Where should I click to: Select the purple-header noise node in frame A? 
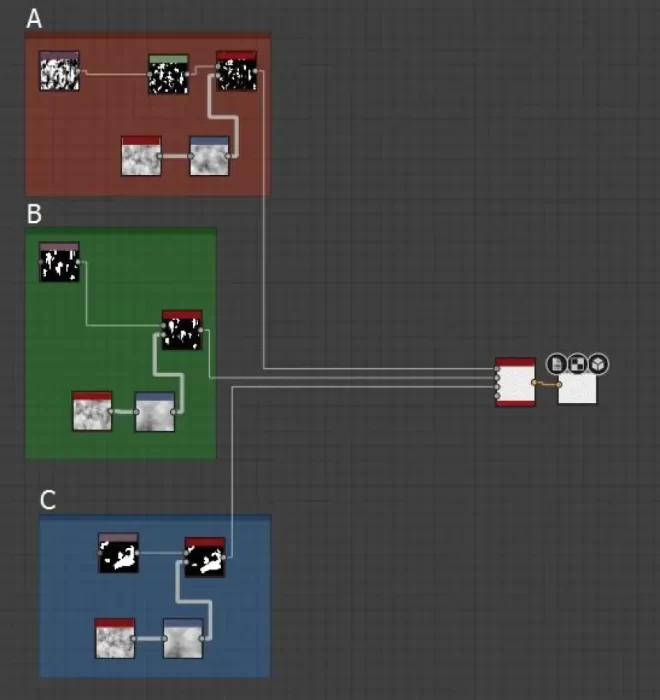tap(60, 71)
